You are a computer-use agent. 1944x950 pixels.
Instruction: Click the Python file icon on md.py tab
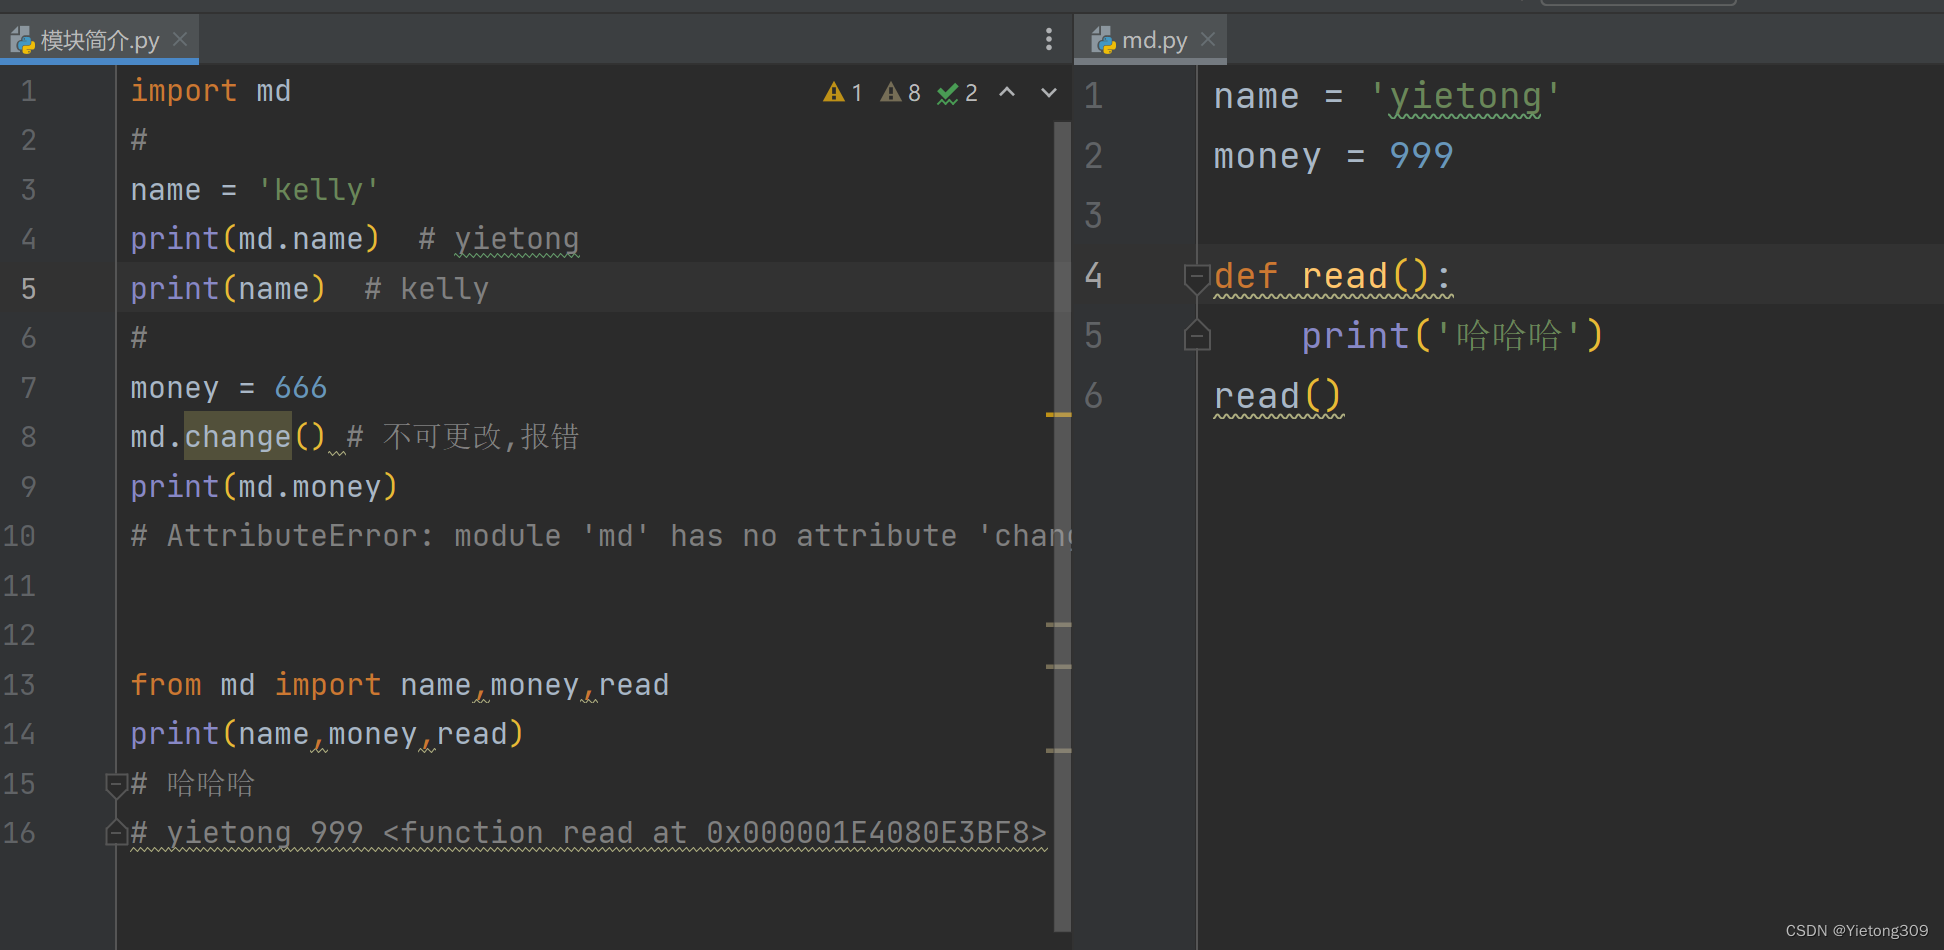click(1104, 39)
